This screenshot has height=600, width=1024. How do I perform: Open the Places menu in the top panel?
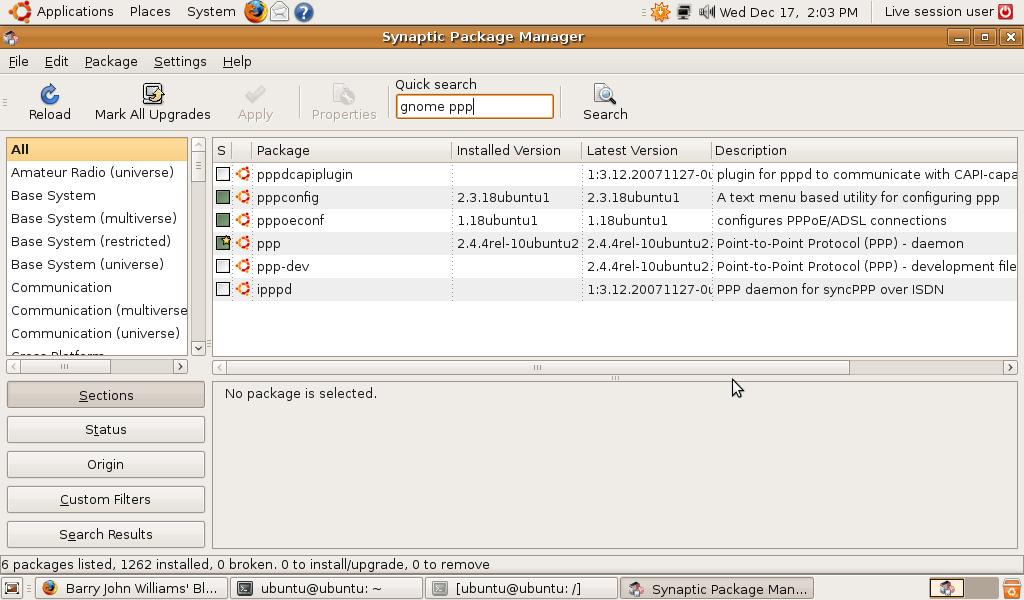pyautogui.click(x=150, y=12)
